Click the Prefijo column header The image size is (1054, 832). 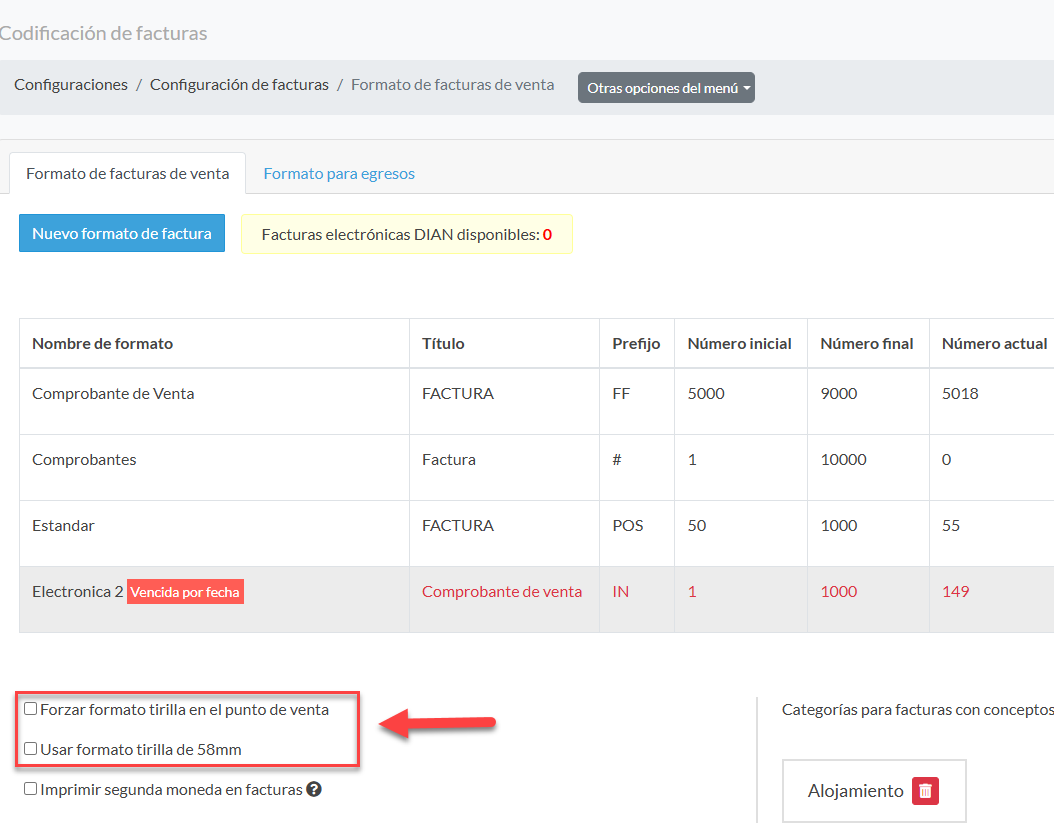tap(636, 344)
